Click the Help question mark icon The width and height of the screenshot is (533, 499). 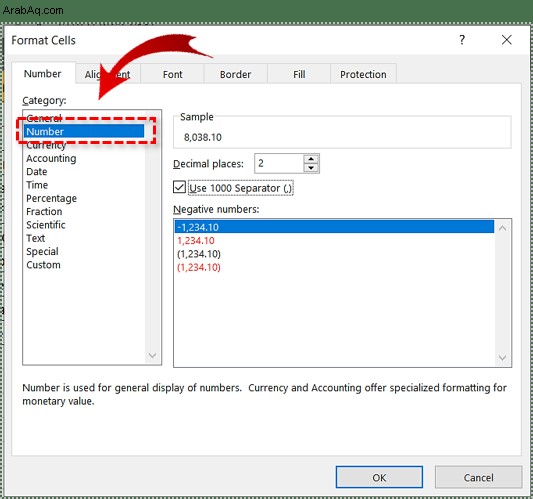coord(462,40)
